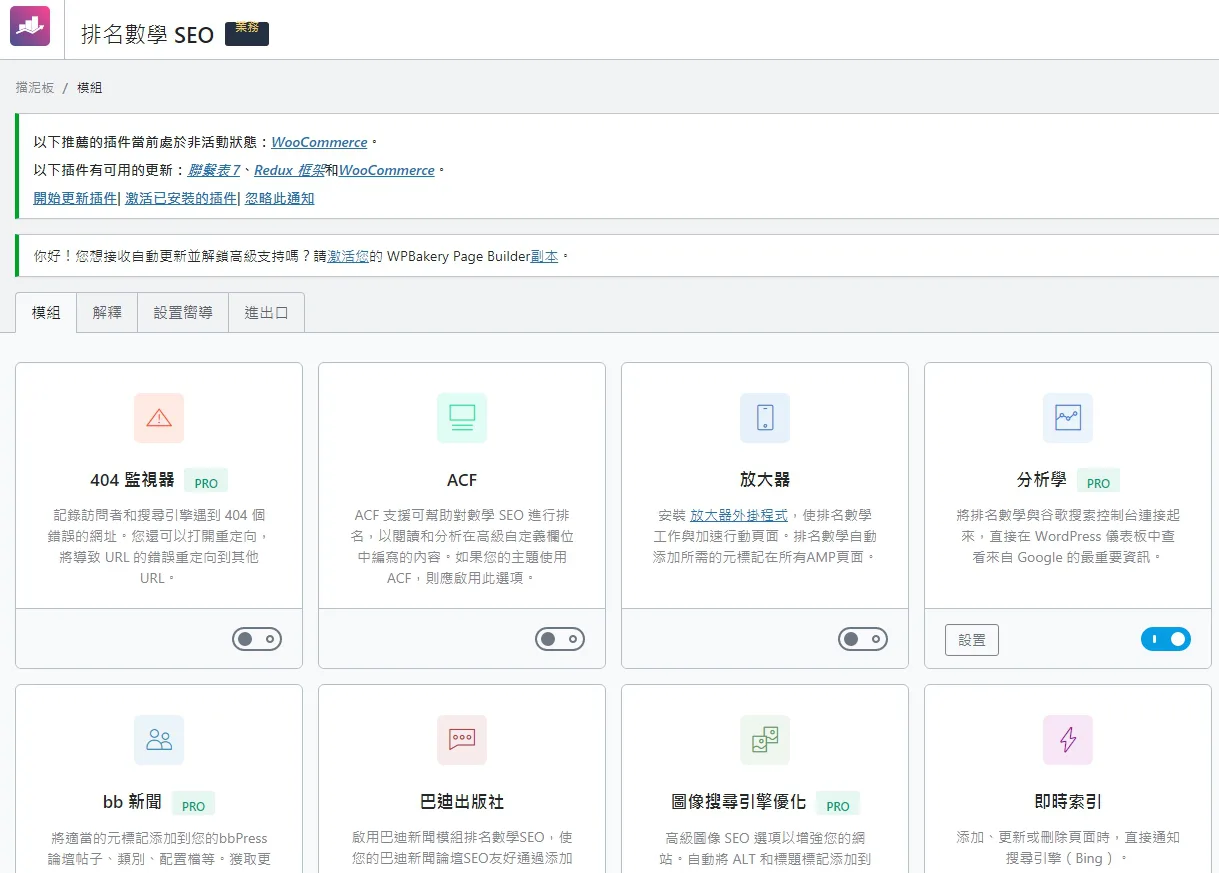Viewport: 1219px width, 873px height.
Task: Dismiss with 忽略此通知 link
Action: tap(280, 198)
